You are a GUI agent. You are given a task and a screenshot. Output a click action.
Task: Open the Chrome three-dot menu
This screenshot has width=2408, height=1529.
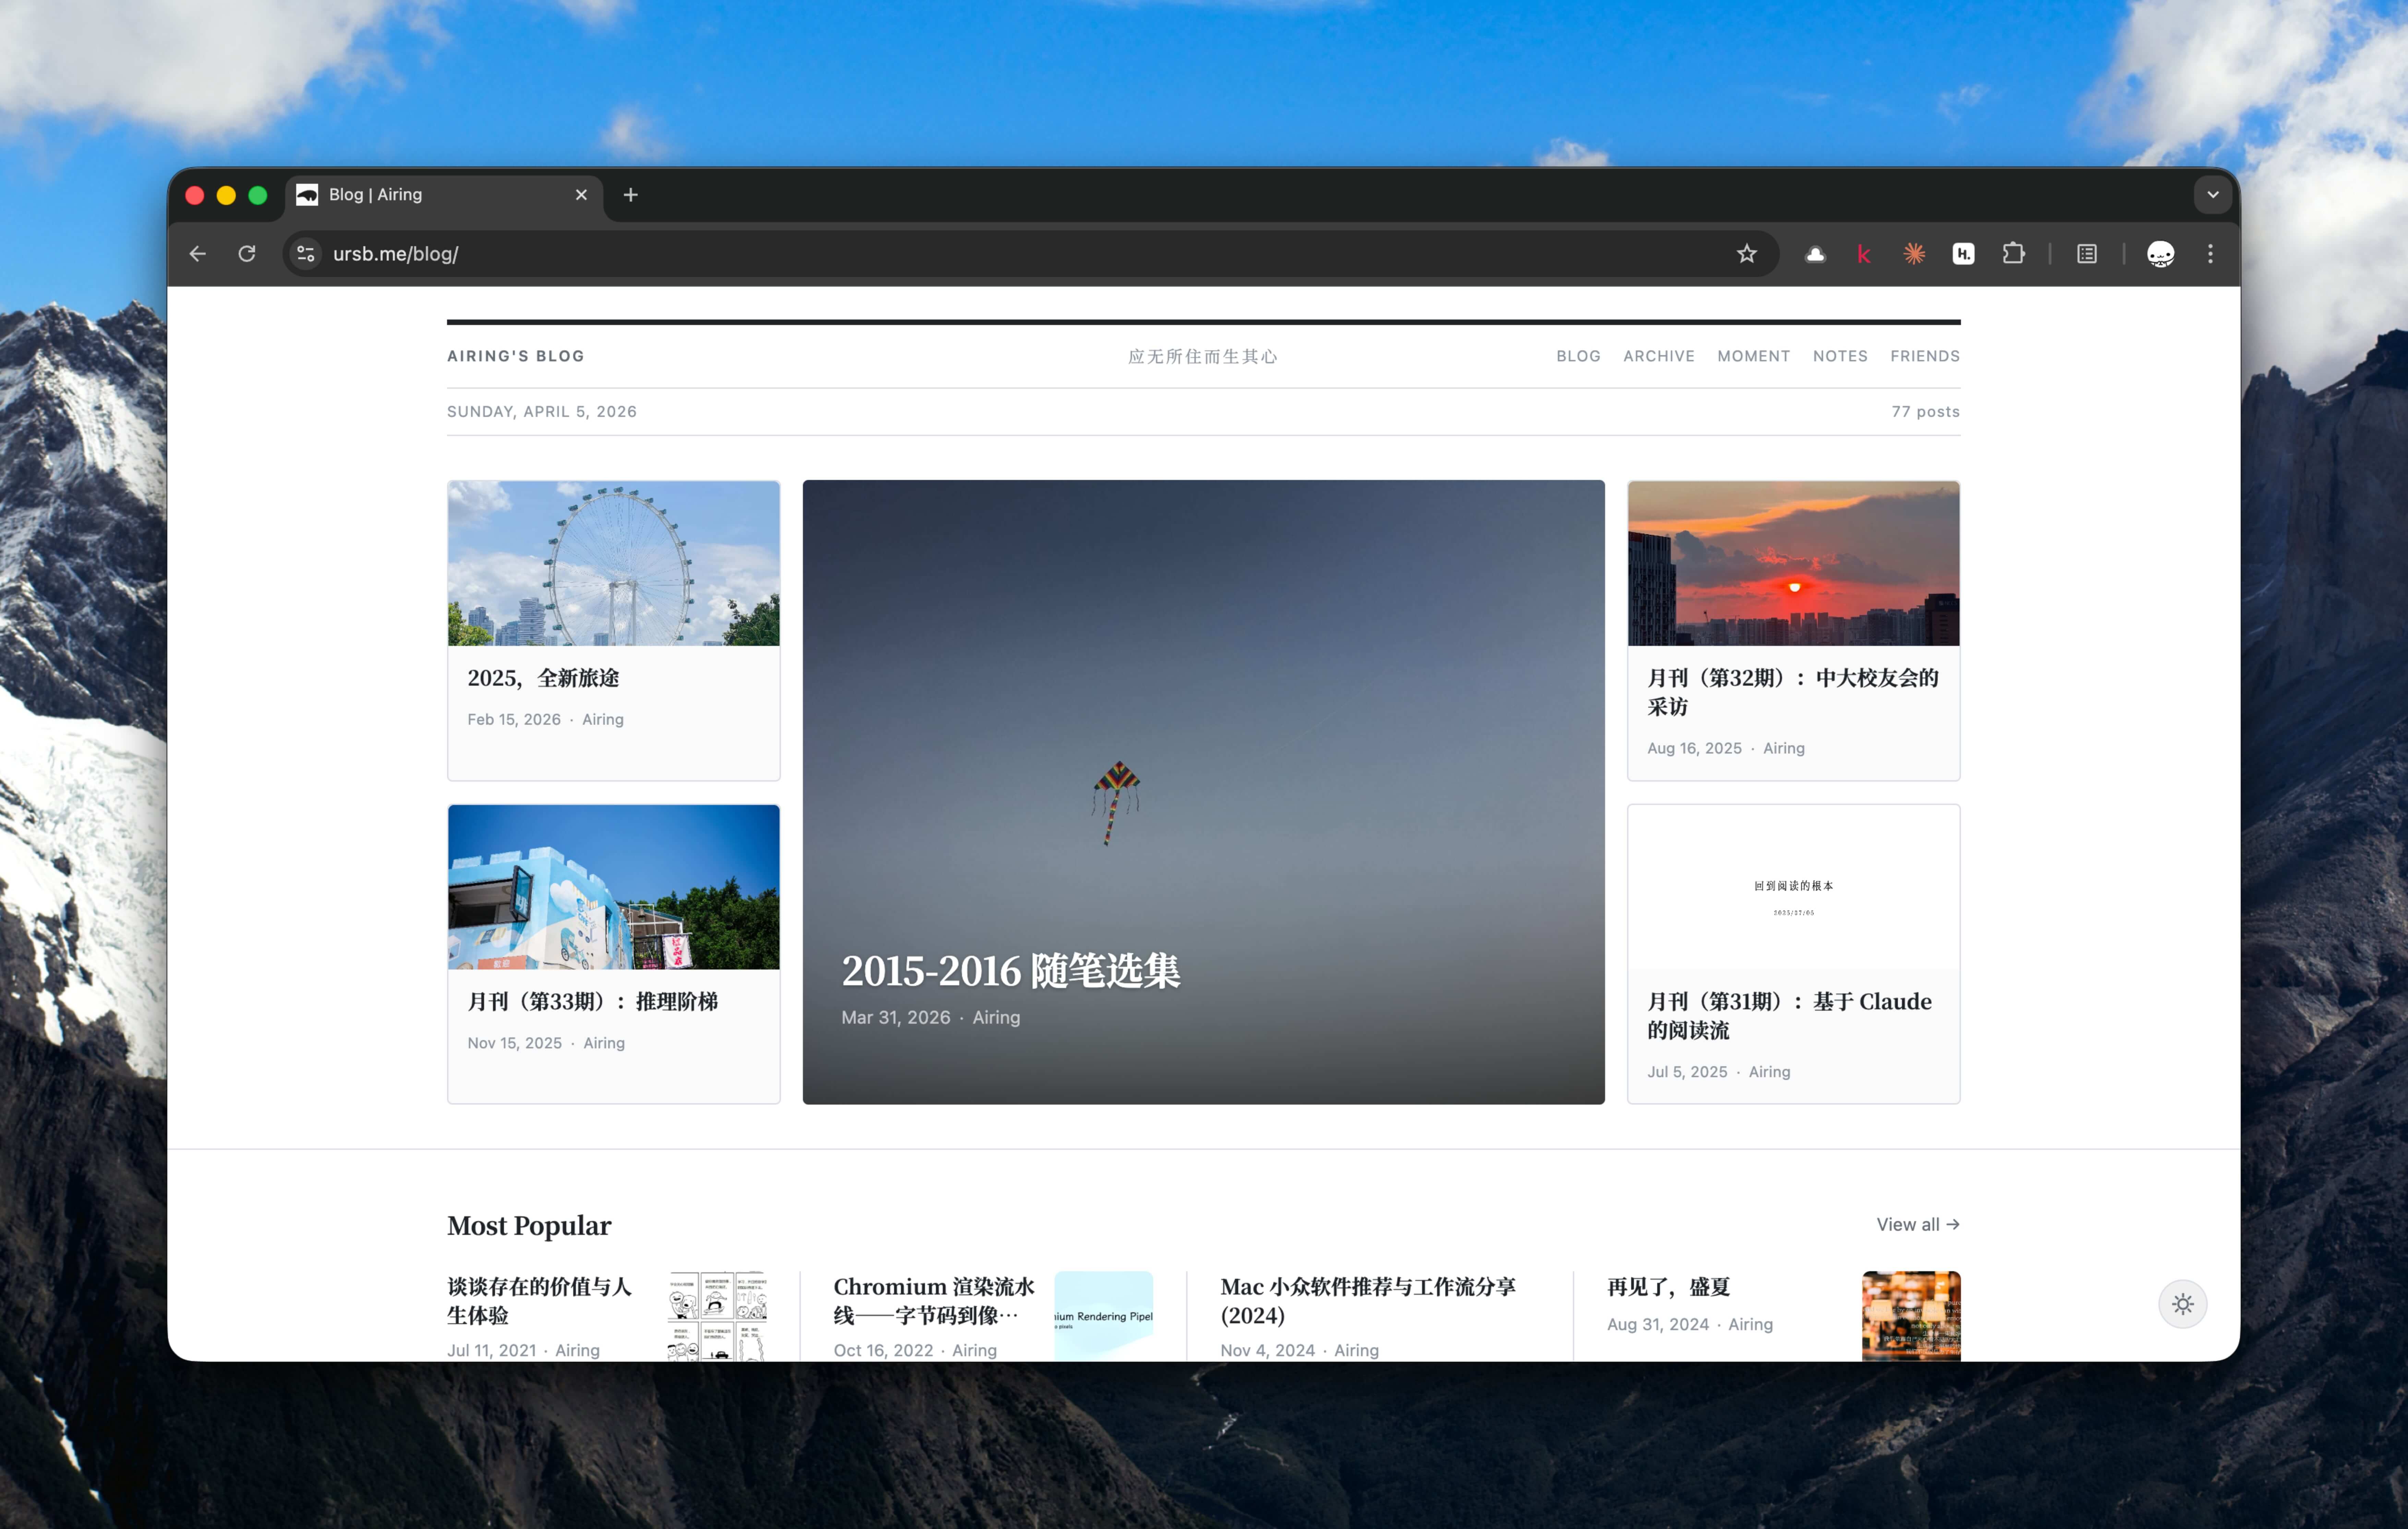point(2210,254)
